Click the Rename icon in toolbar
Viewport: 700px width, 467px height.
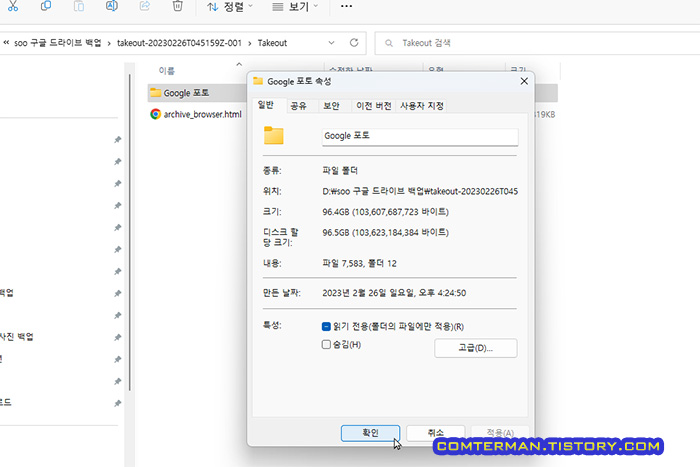point(112,6)
